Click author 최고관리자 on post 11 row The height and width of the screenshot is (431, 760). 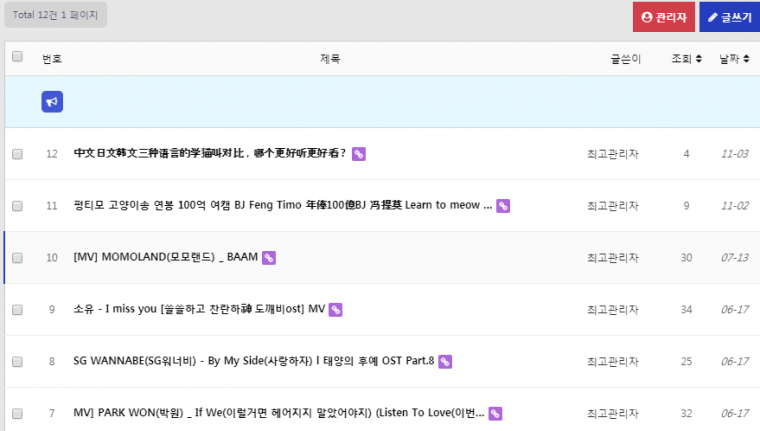[x=613, y=206]
